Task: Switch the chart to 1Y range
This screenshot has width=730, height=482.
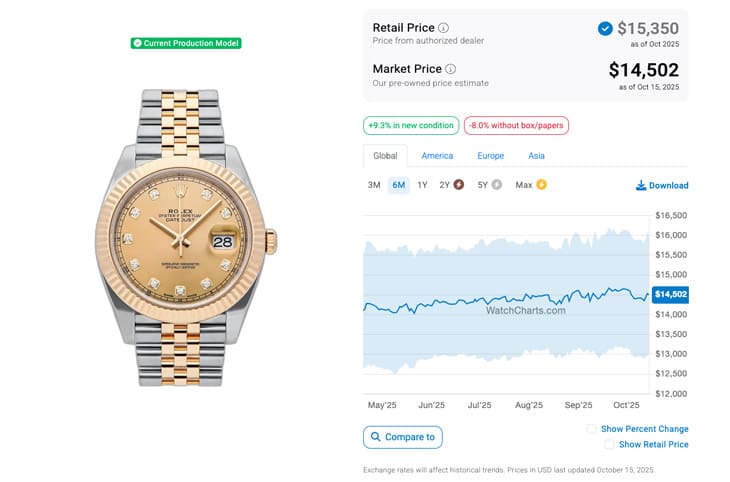Action: [x=422, y=185]
